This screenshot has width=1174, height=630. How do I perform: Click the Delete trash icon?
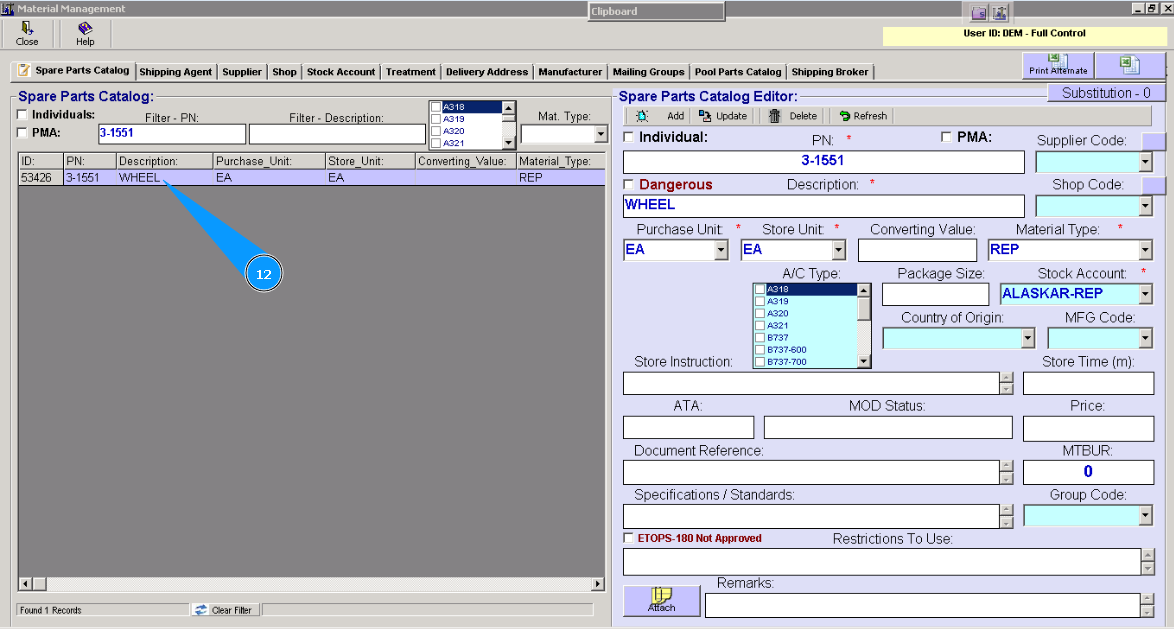tap(775, 116)
